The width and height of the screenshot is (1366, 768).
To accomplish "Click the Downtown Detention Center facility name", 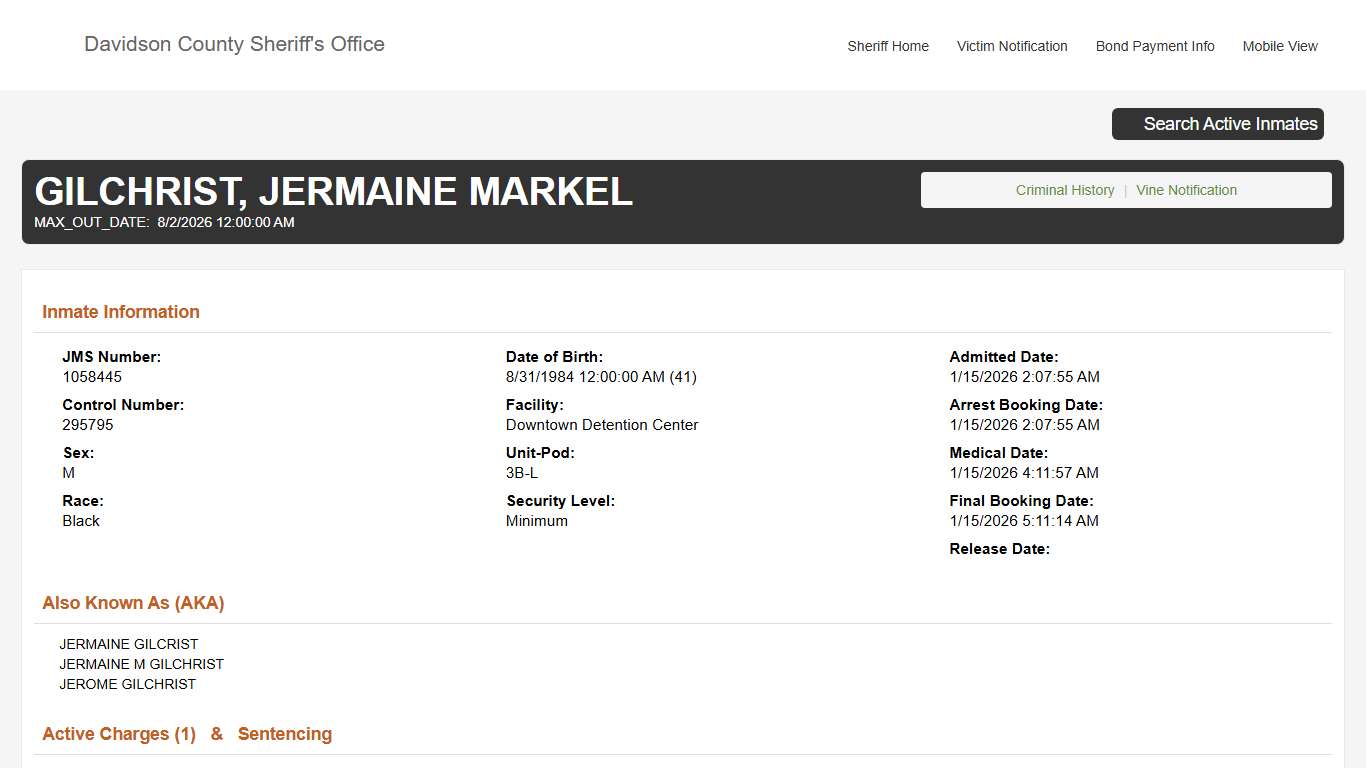I will pyautogui.click(x=602, y=424).
